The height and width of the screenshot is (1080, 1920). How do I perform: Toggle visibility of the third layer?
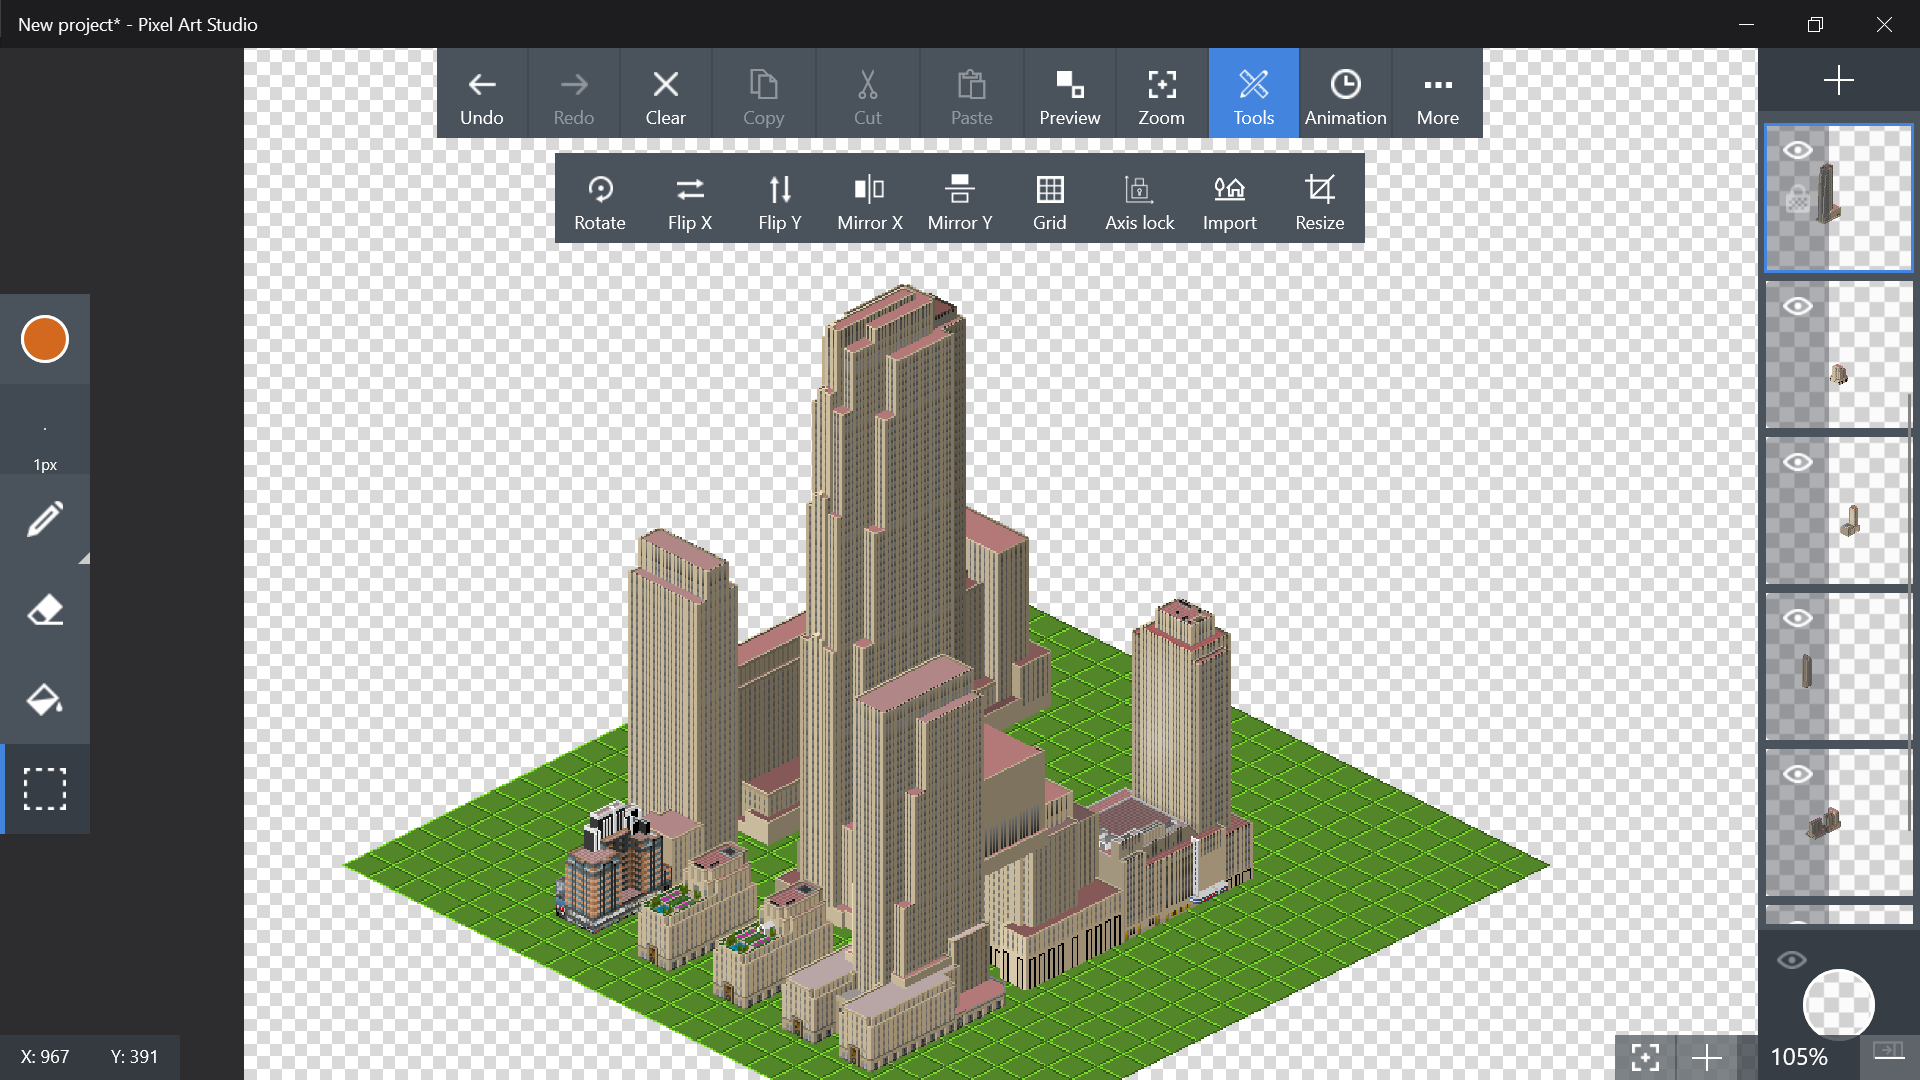click(x=1798, y=462)
